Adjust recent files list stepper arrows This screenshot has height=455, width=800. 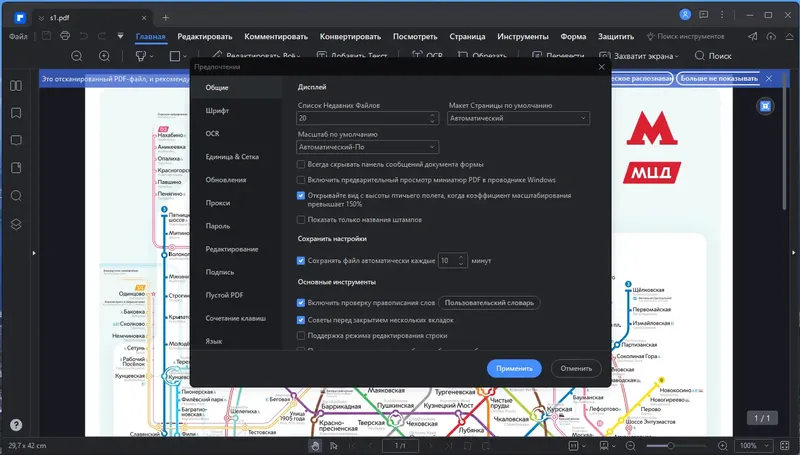point(432,118)
